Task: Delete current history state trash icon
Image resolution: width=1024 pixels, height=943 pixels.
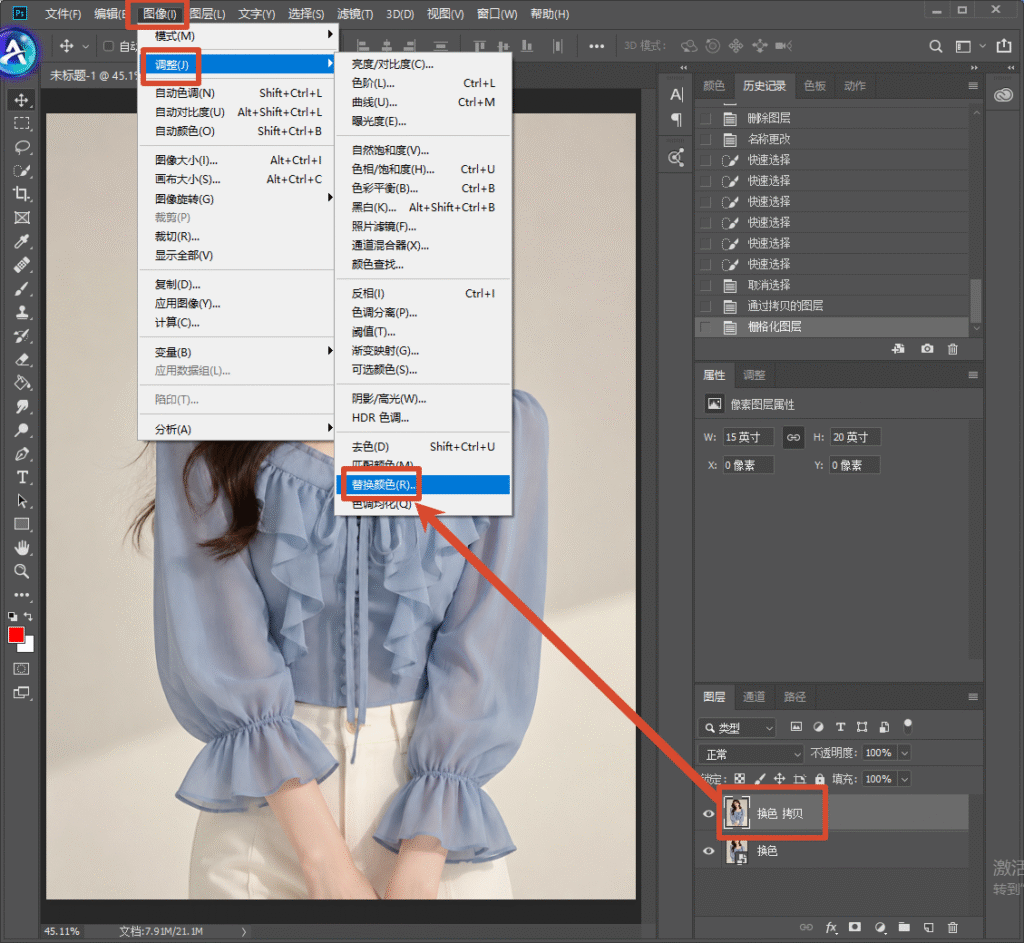Action: tap(953, 349)
